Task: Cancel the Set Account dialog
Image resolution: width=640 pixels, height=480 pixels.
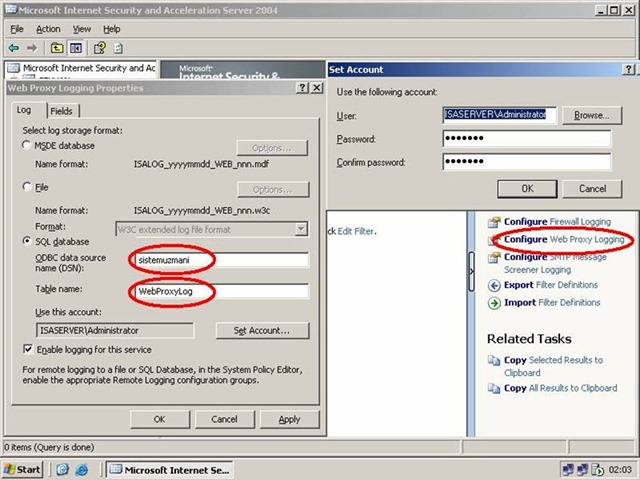Action: coord(592,189)
